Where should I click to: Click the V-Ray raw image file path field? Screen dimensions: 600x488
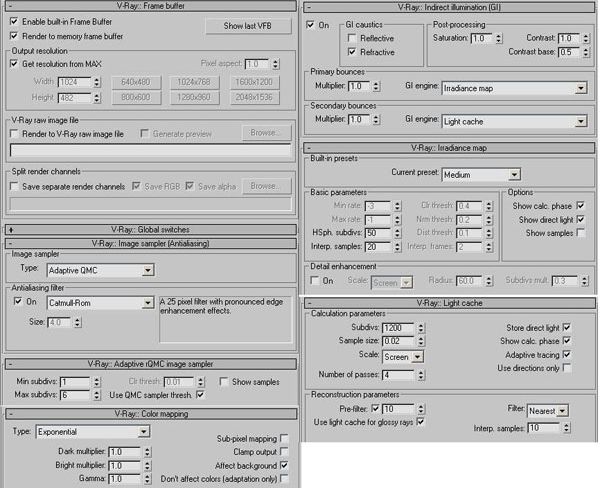[150, 150]
